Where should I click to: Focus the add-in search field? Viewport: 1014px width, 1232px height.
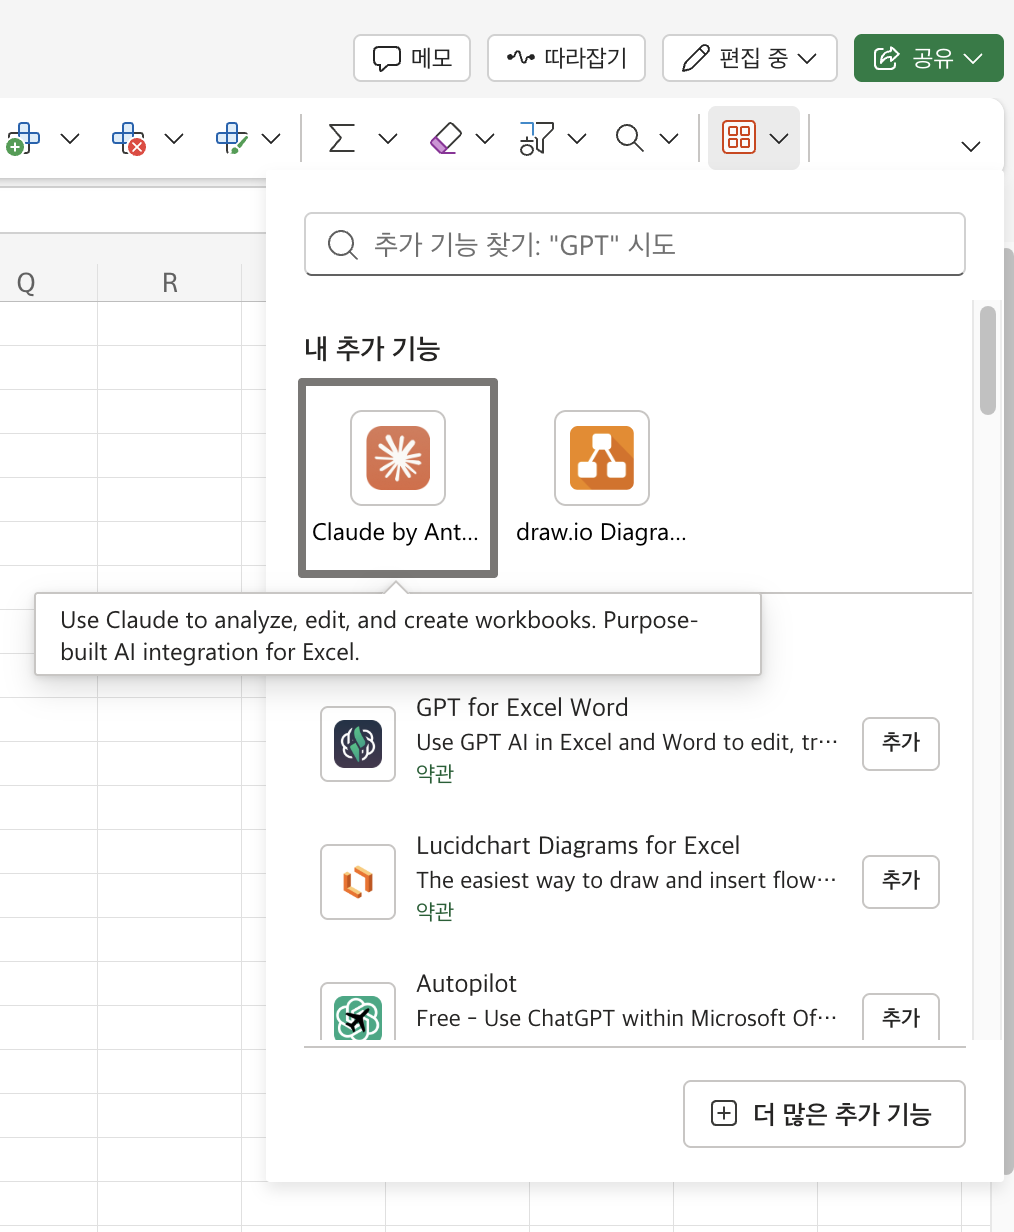635,244
